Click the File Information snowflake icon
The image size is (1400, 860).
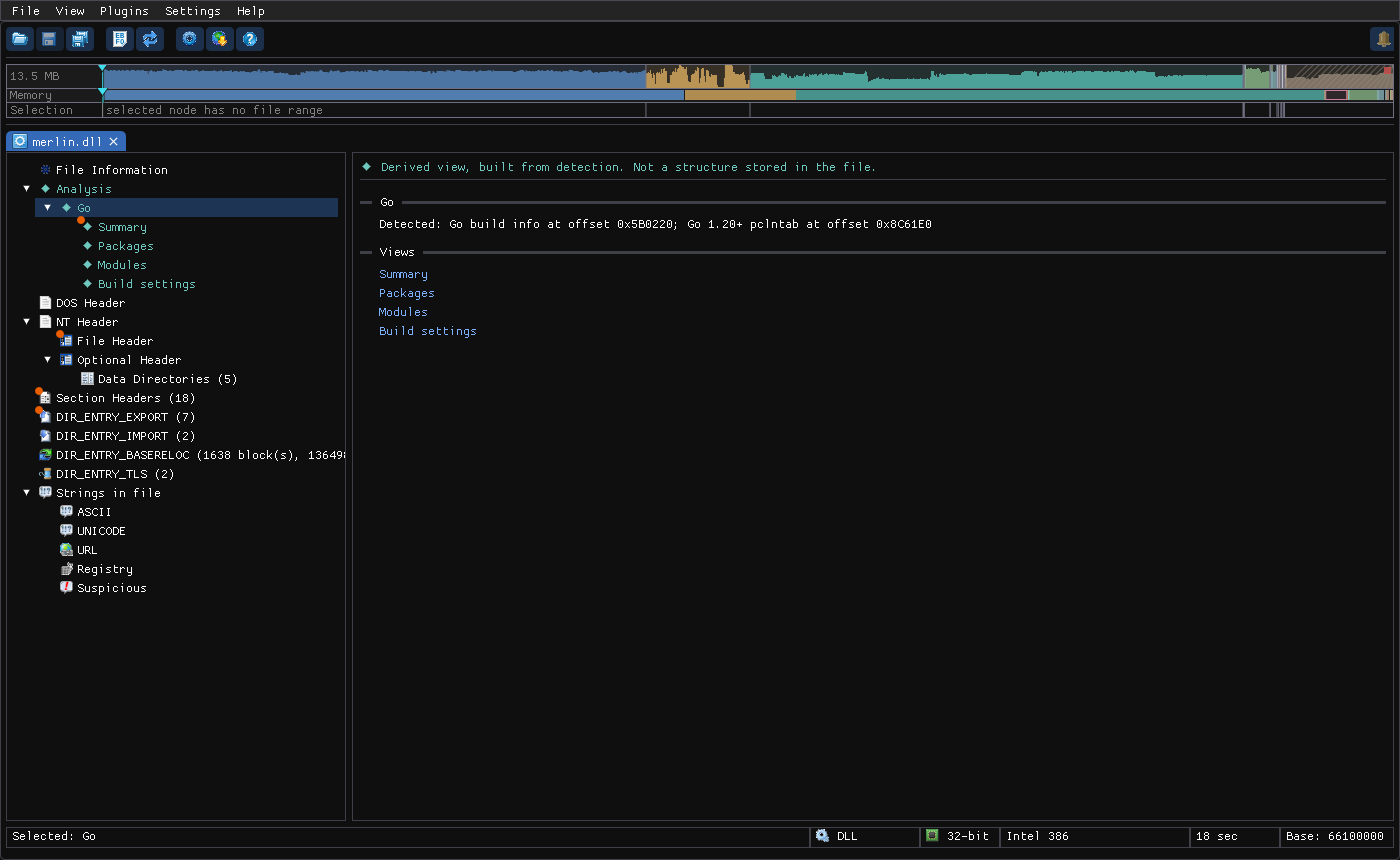[x=45, y=170]
